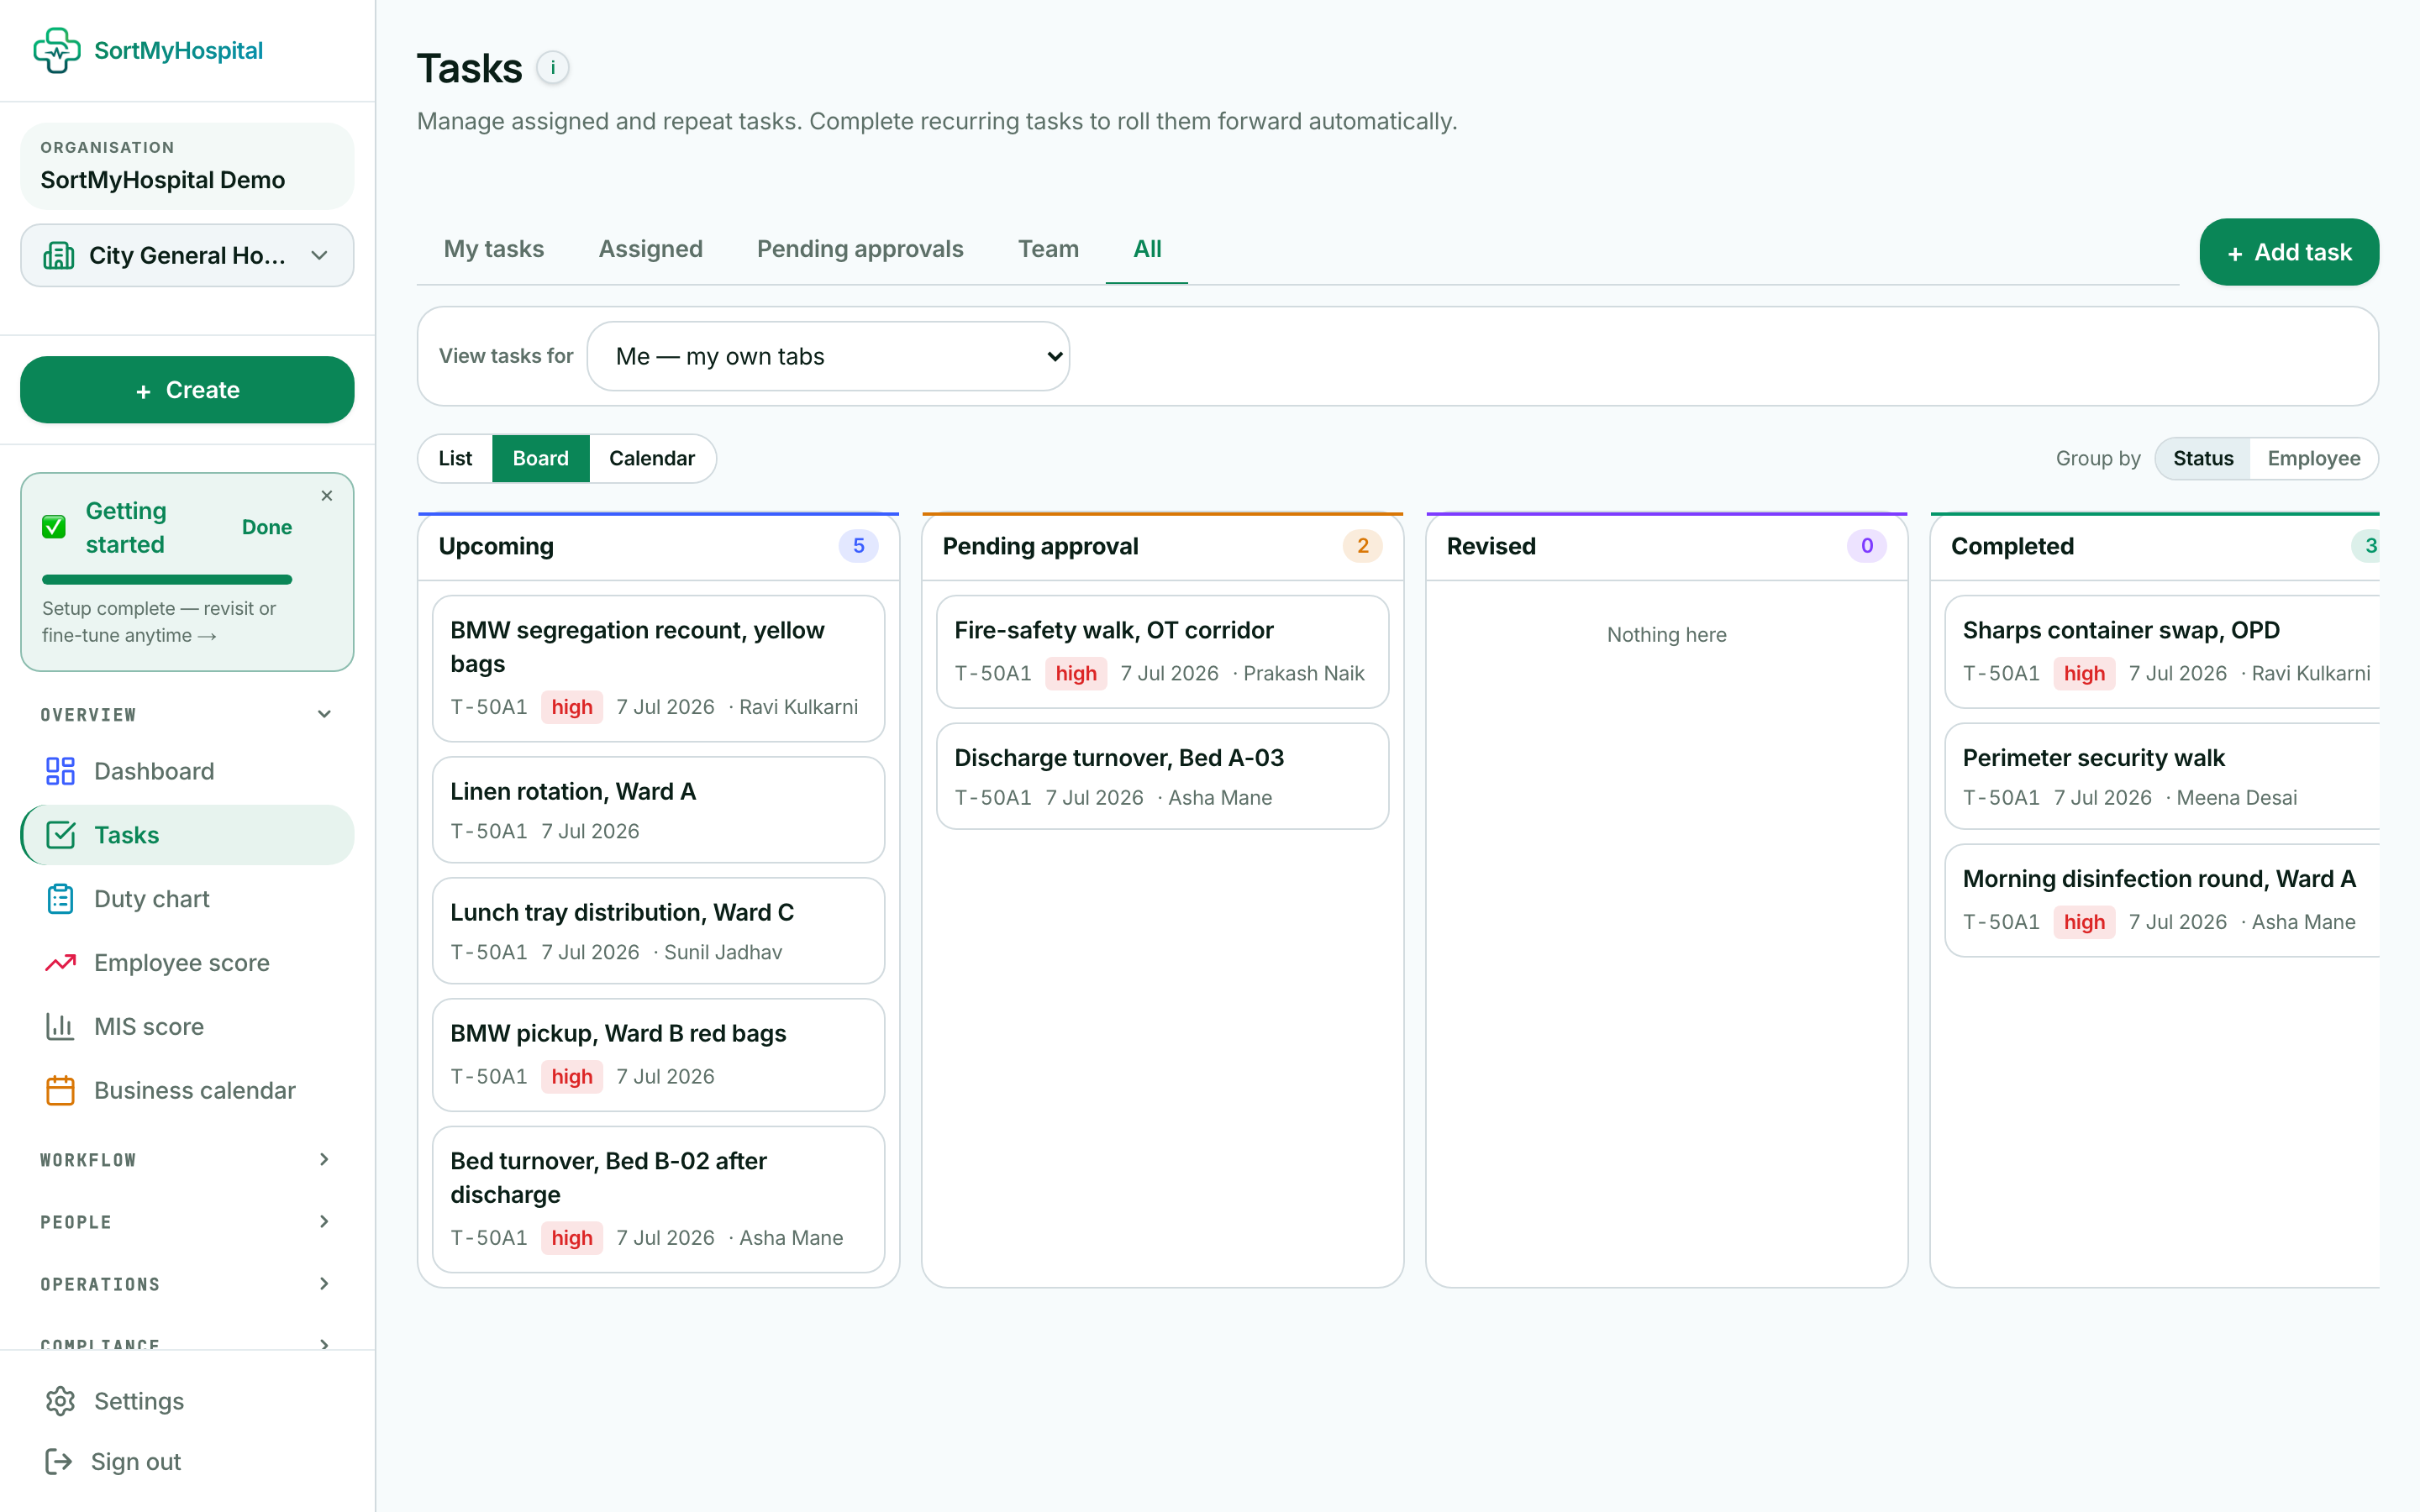Open Morning disinfection round, Ward A card
The width and height of the screenshot is (2420, 1512).
[x=2162, y=900]
